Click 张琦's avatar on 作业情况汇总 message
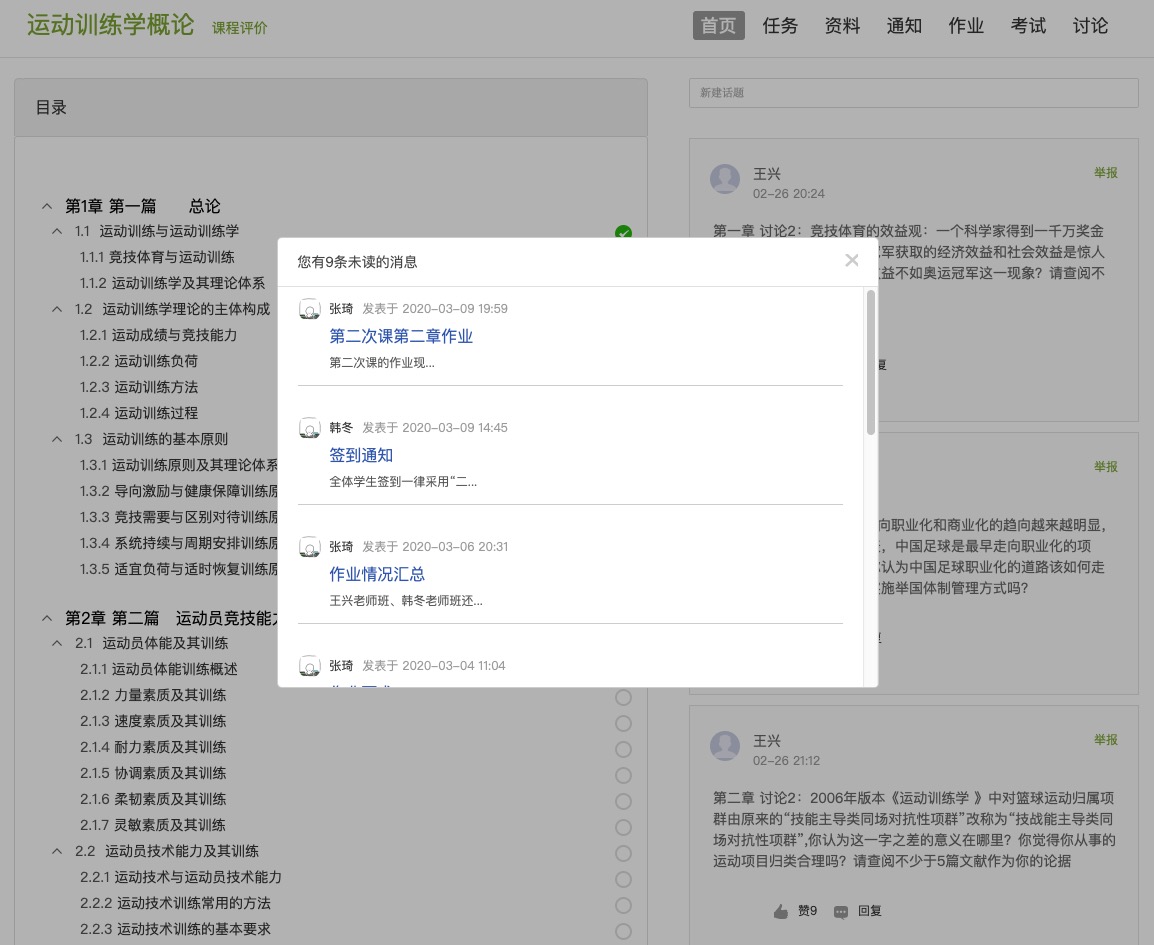 click(x=310, y=547)
